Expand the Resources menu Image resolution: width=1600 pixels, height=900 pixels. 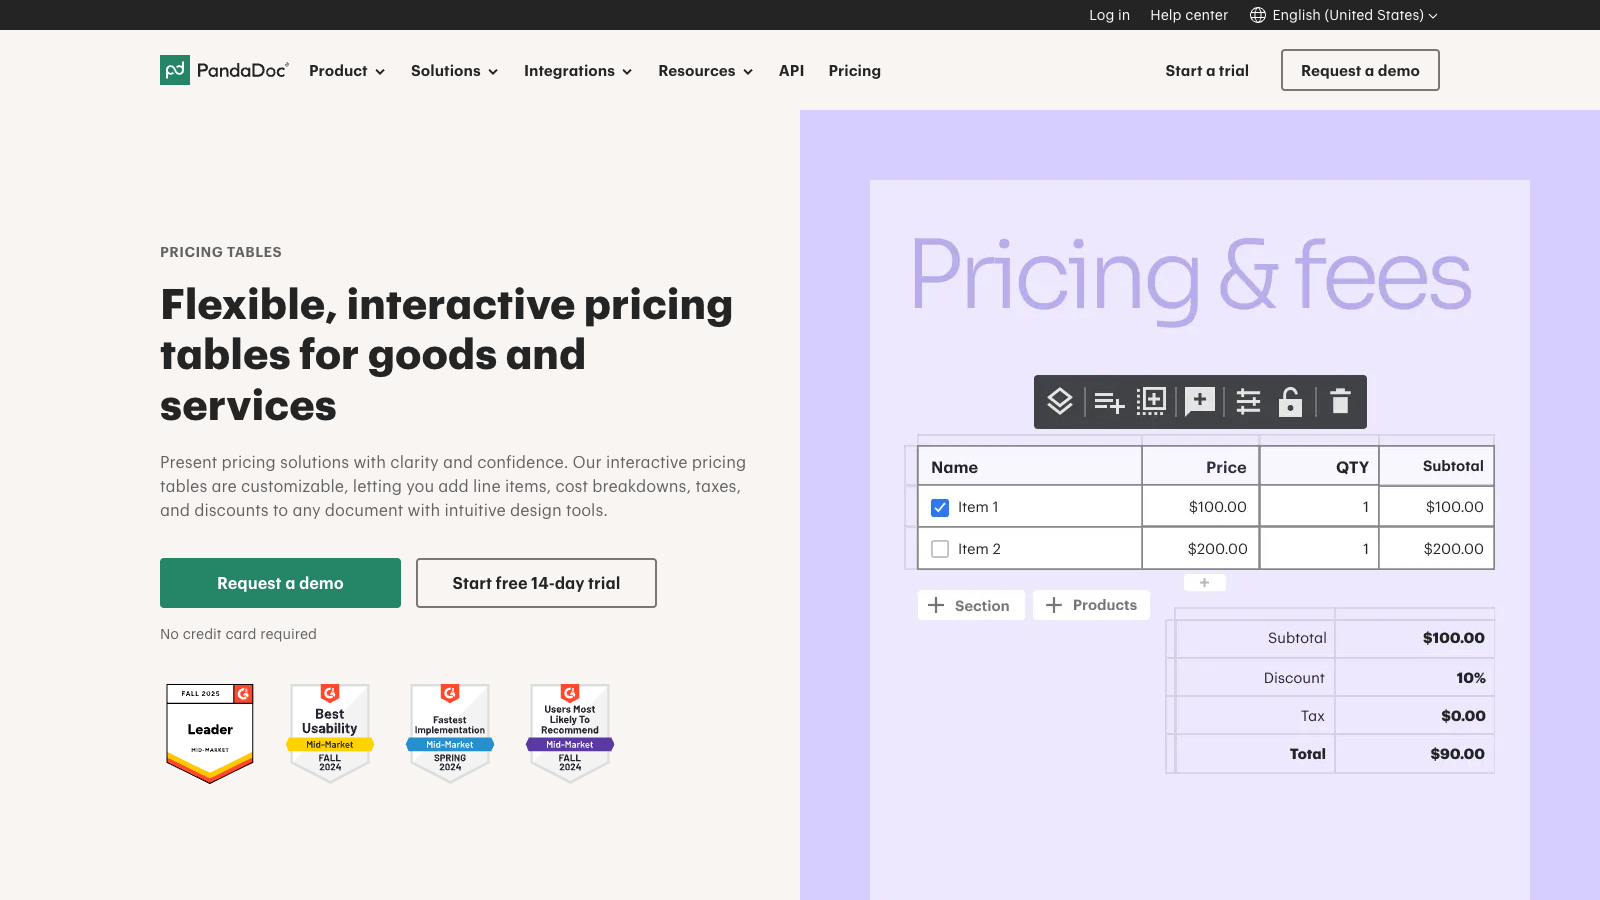[x=705, y=71]
